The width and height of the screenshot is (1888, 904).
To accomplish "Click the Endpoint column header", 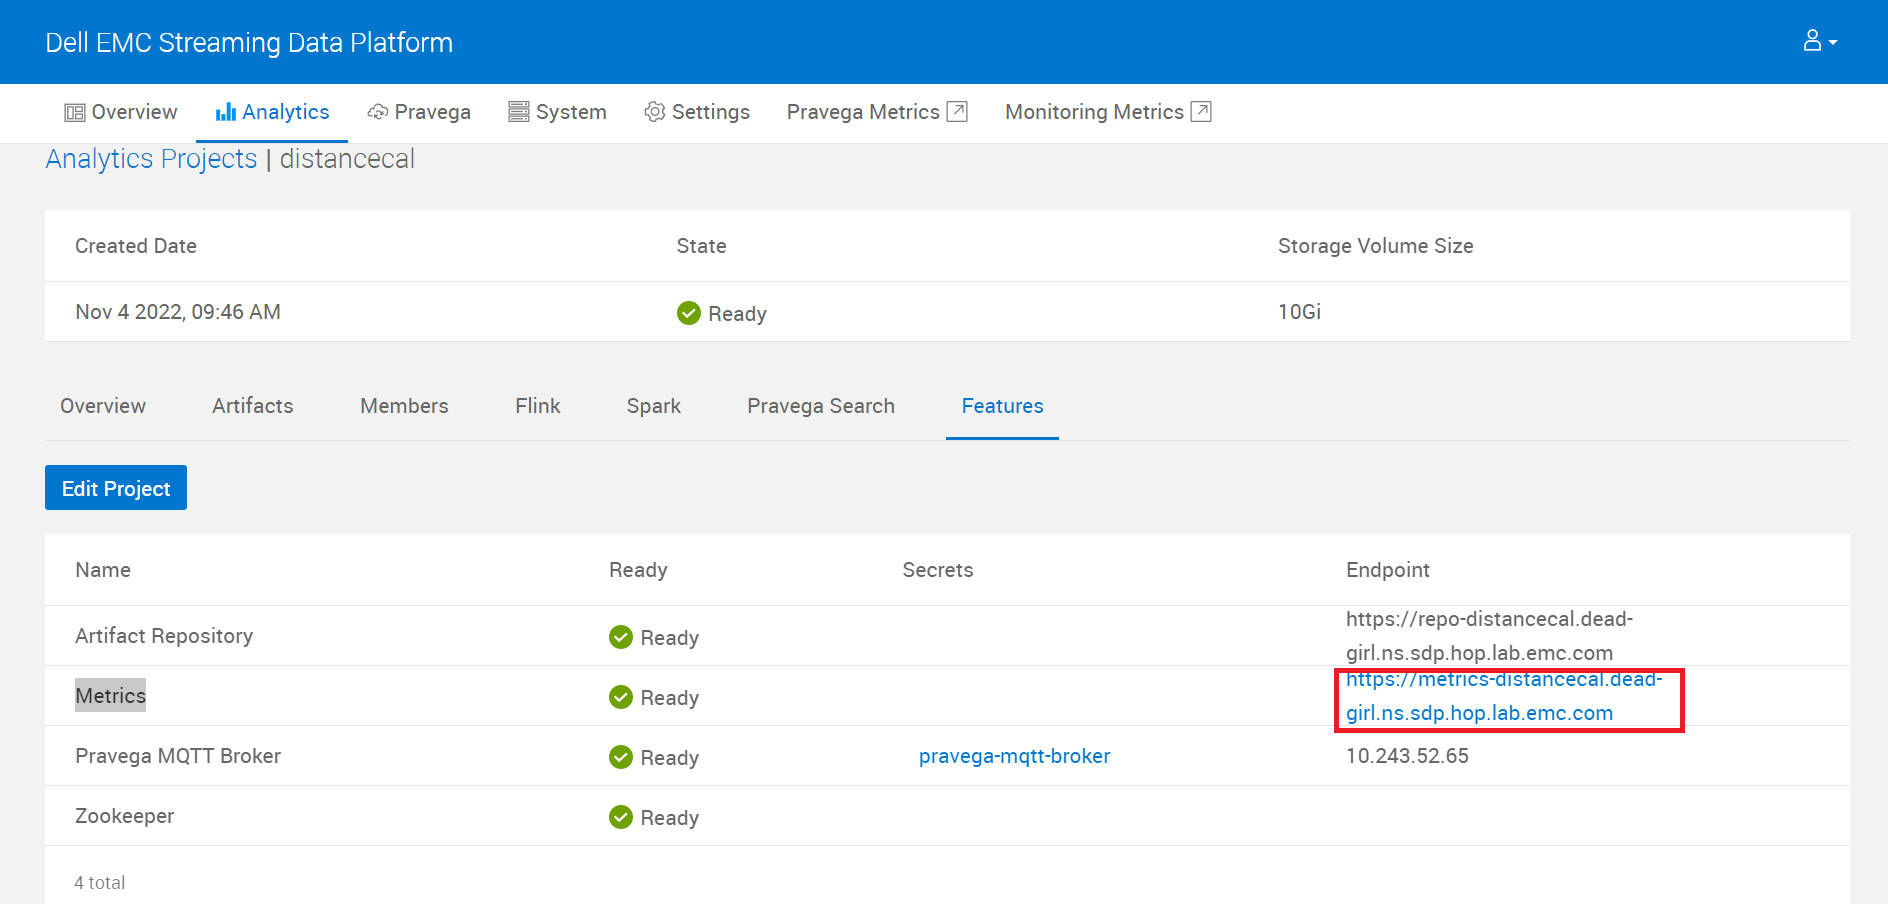I will (1388, 570).
